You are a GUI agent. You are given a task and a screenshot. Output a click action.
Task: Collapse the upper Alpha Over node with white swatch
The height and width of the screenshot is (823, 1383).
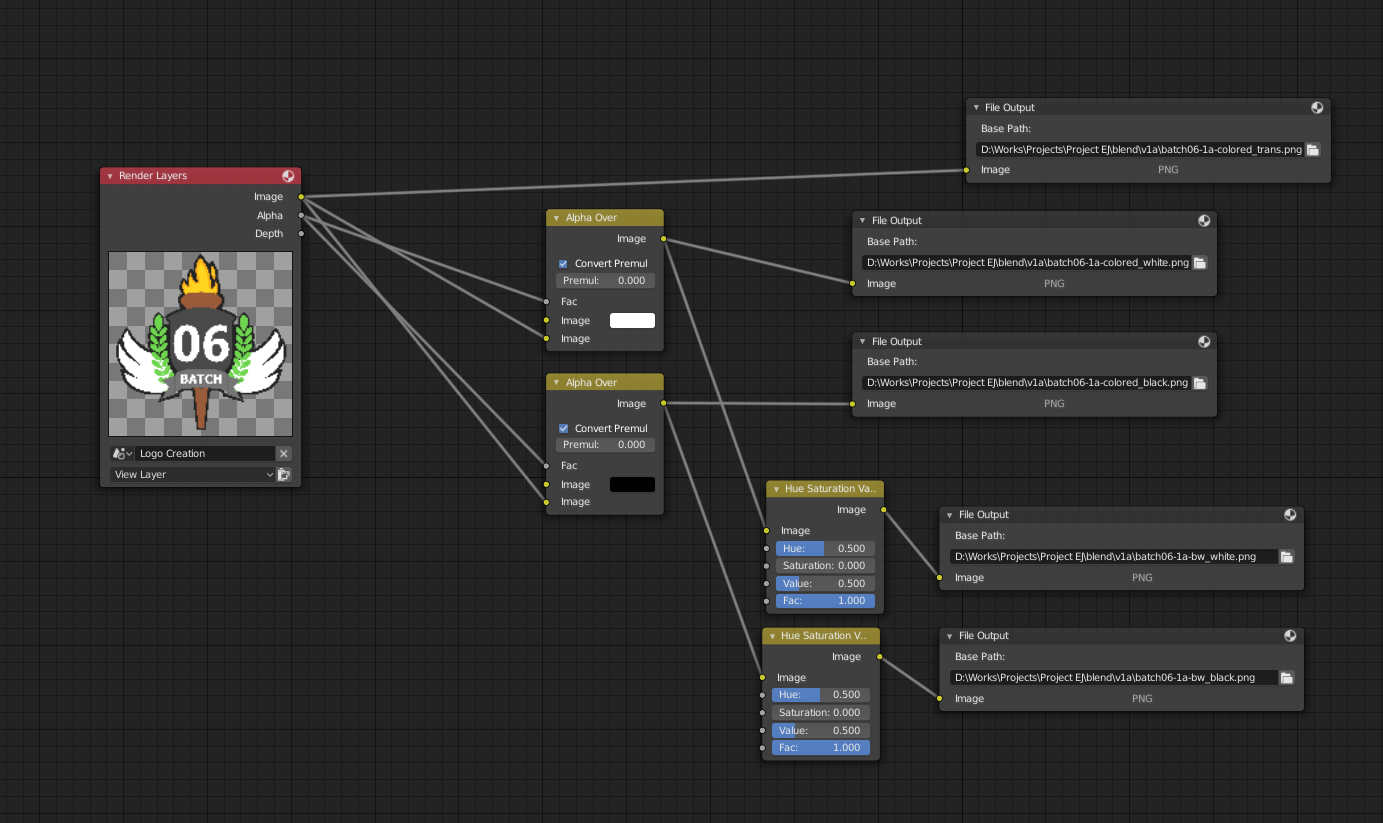[x=557, y=218]
